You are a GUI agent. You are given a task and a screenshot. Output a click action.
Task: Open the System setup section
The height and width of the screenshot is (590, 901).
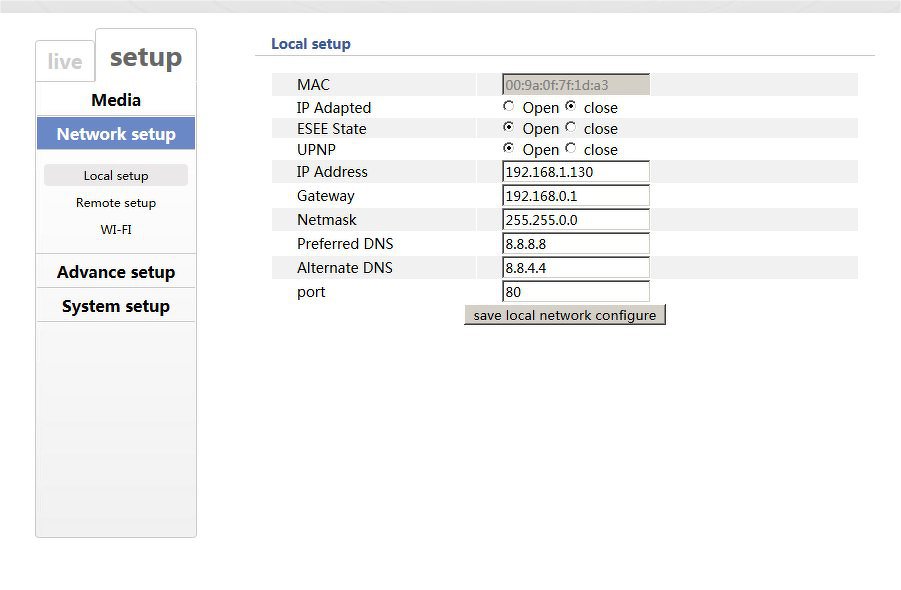[x=116, y=306]
